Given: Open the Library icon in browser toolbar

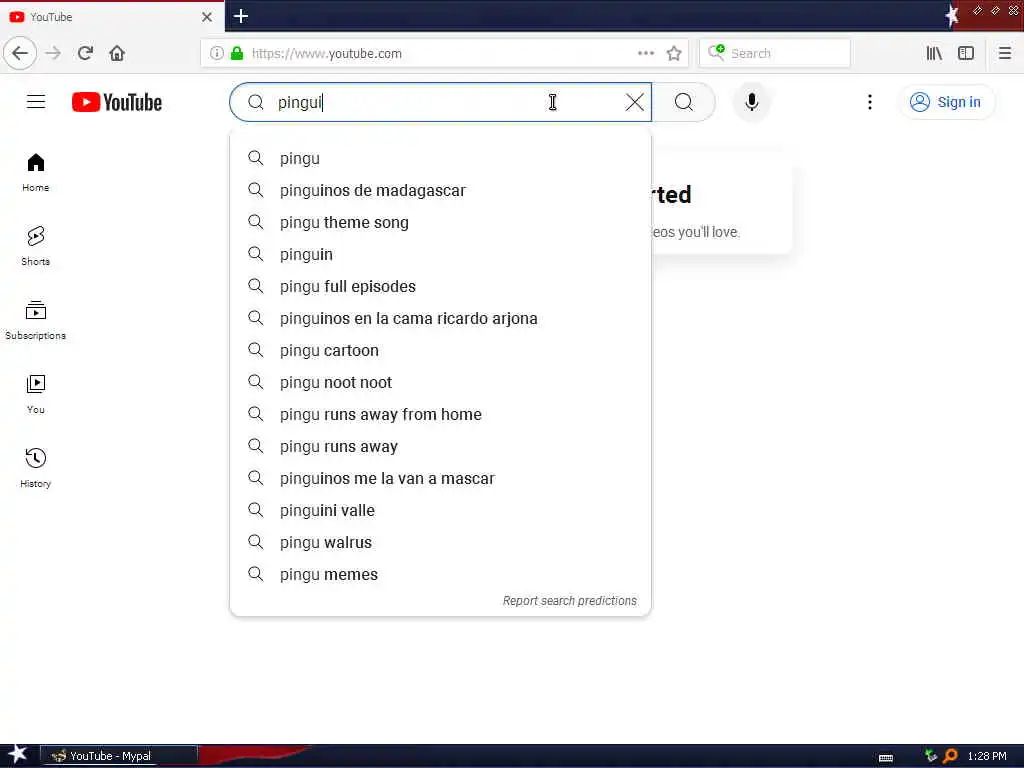Looking at the screenshot, I should click(934, 53).
